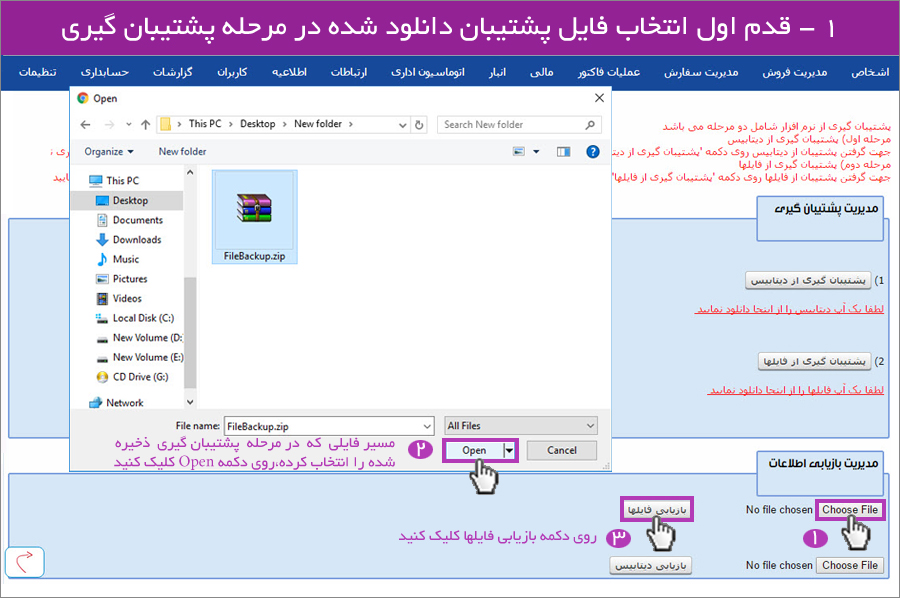900x598 pixels.
Task: Open the انبار menu
Action: (x=497, y=72)
